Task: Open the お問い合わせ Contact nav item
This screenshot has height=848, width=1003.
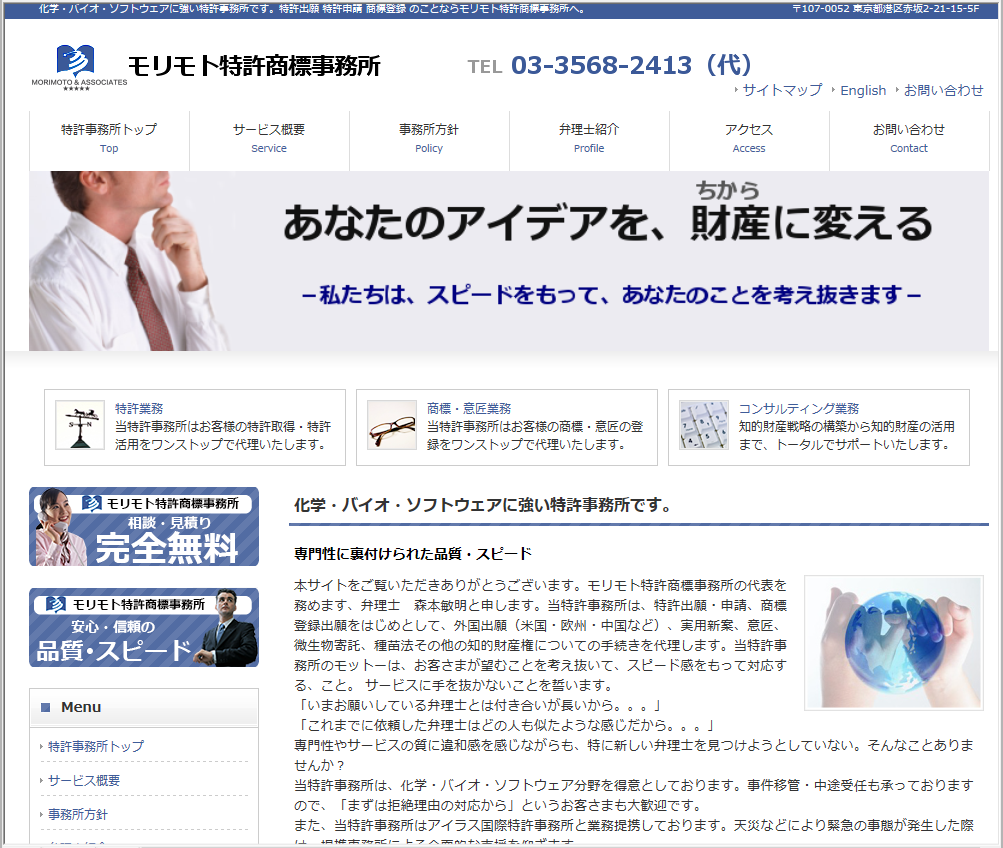Action: [909, 139]
